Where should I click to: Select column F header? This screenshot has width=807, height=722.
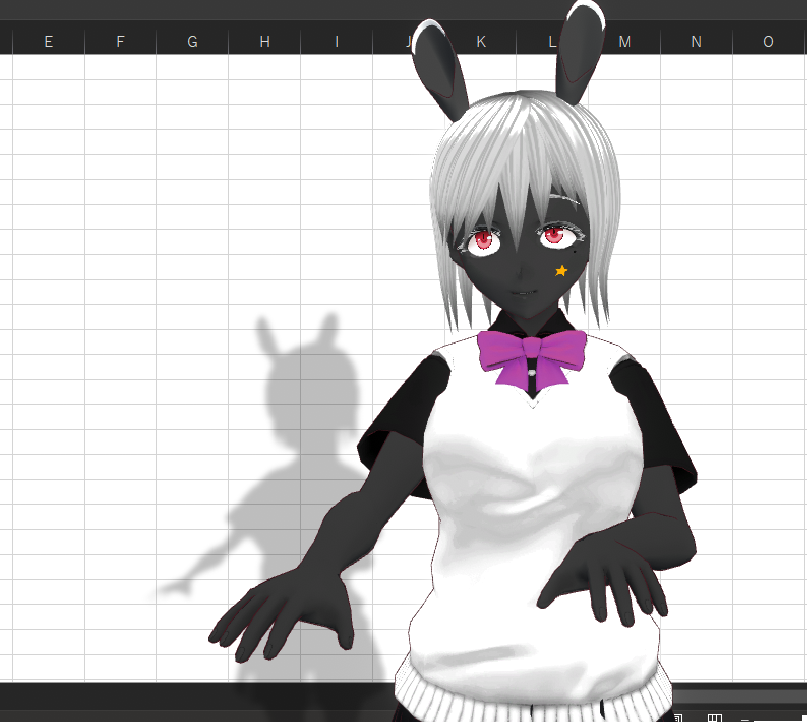point(120,42)
